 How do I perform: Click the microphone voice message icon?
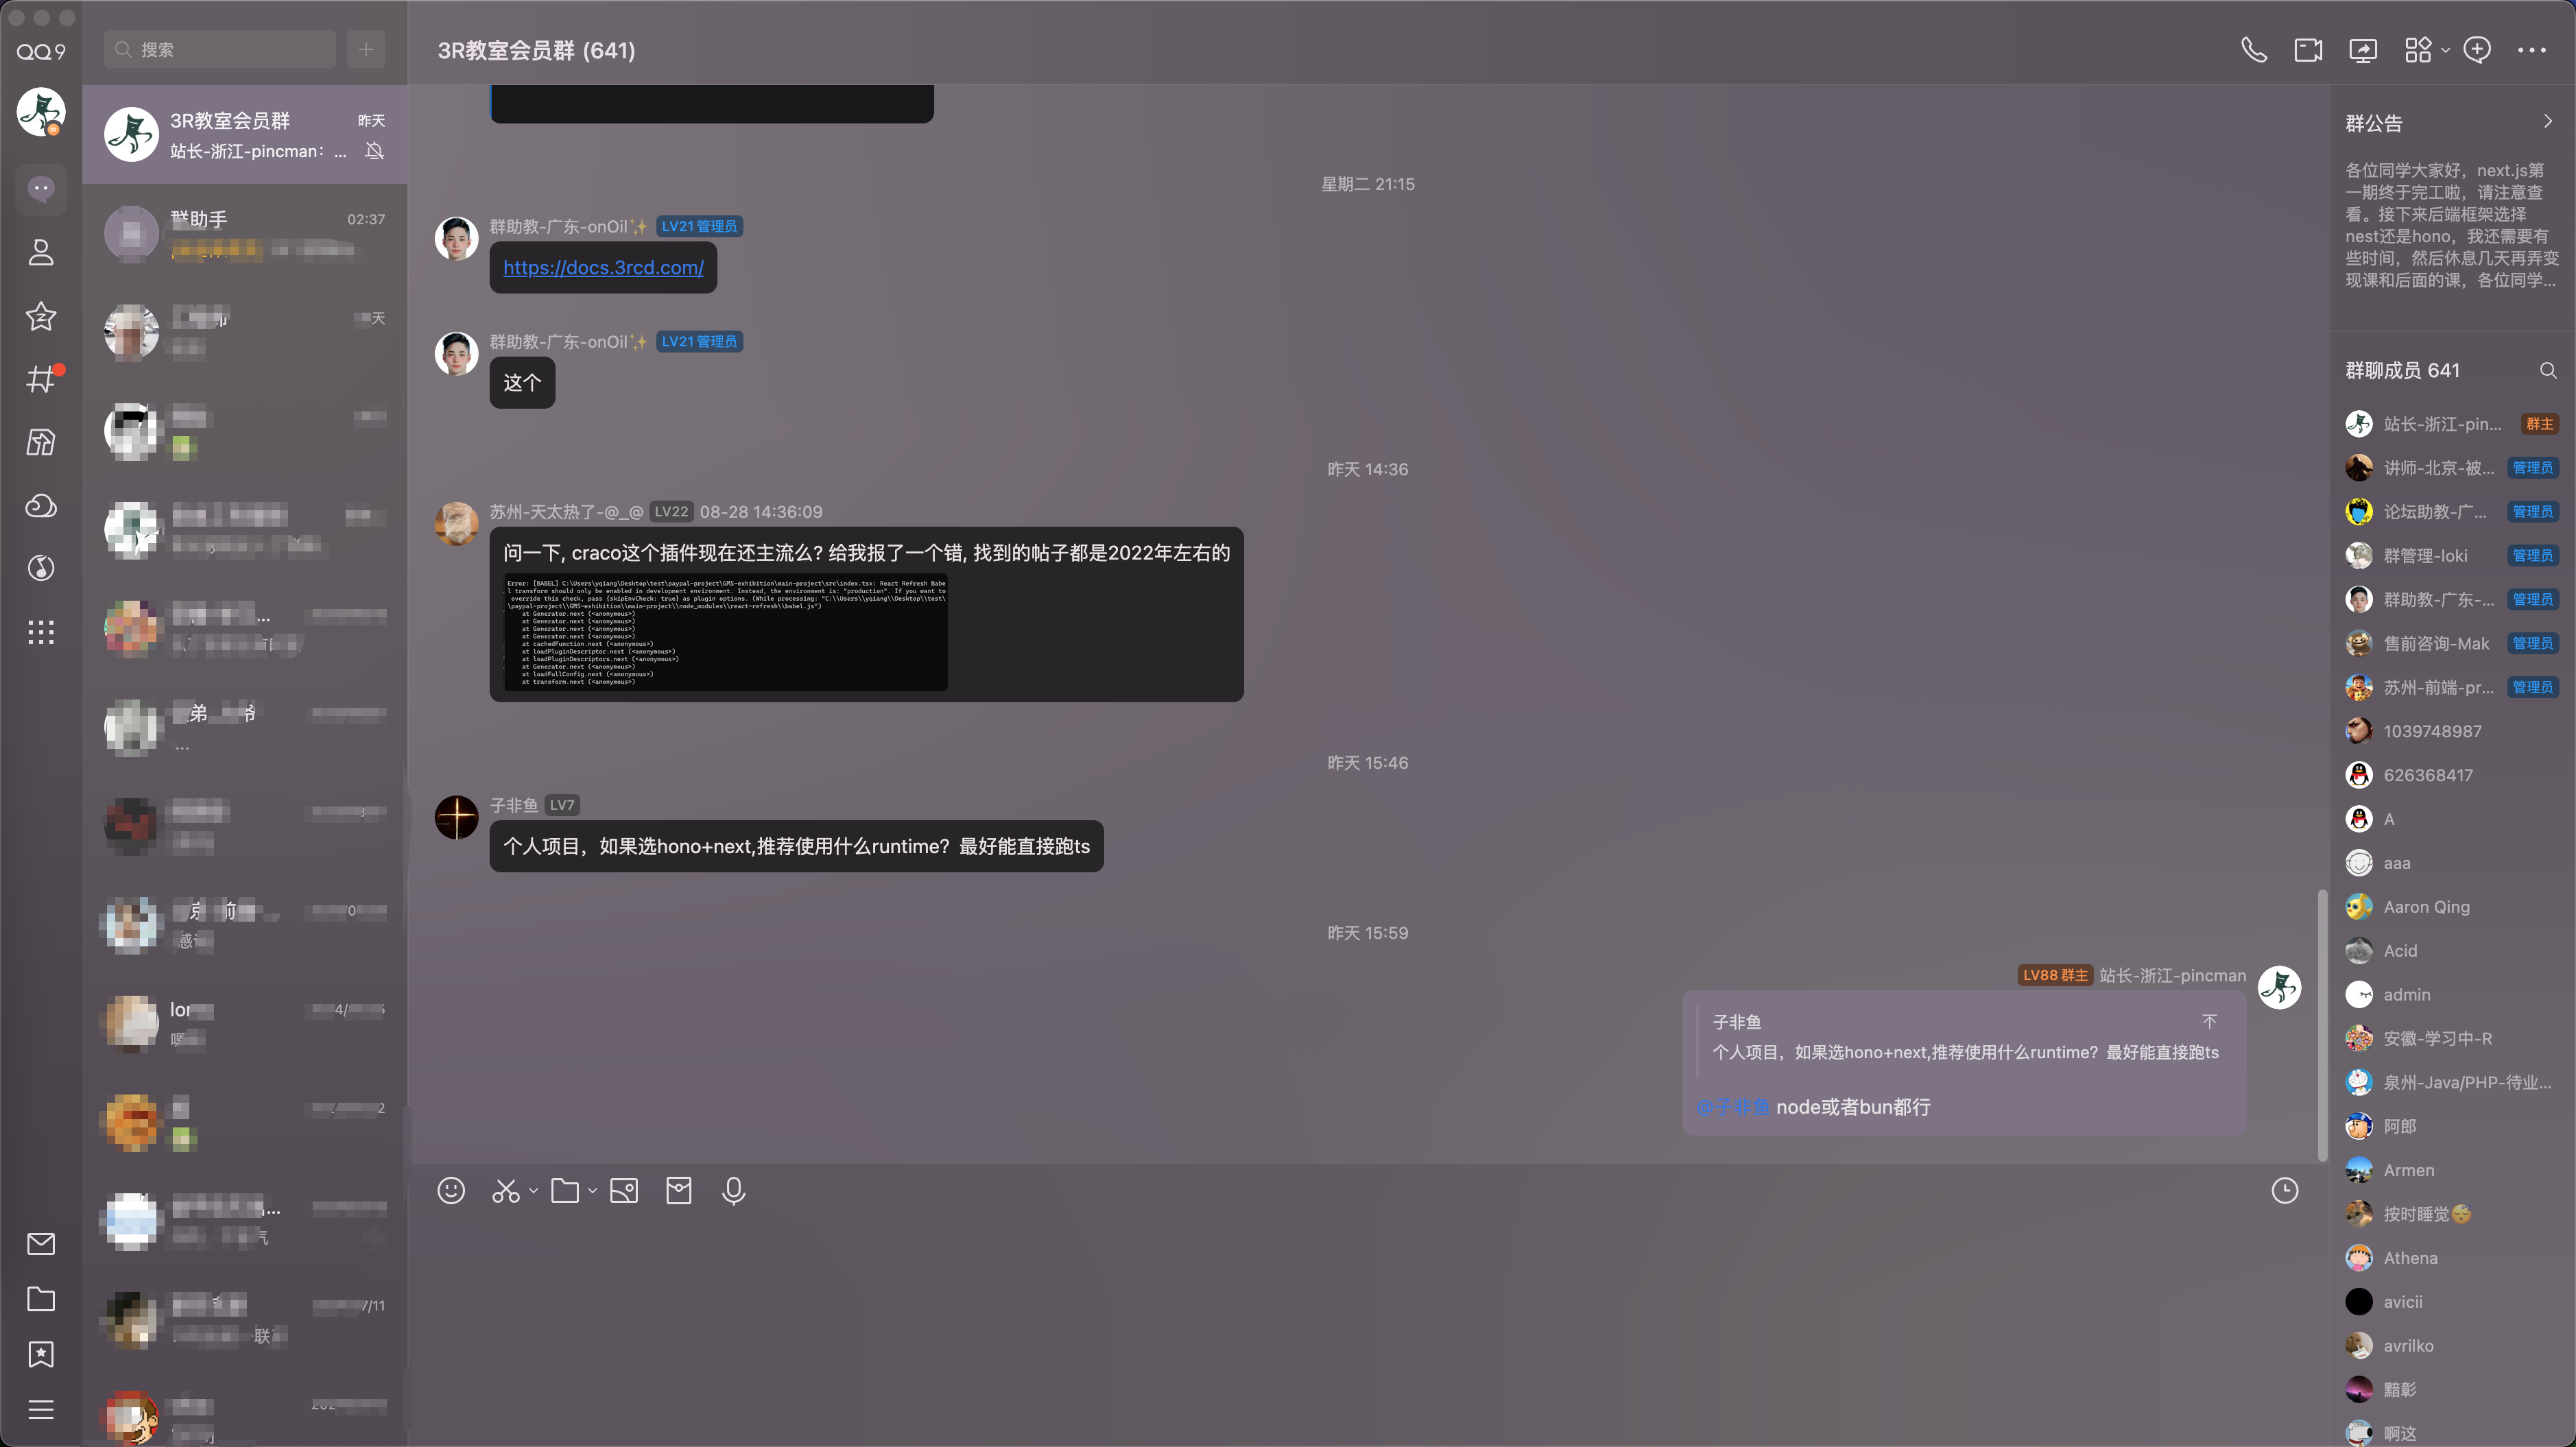(733, 1190)
